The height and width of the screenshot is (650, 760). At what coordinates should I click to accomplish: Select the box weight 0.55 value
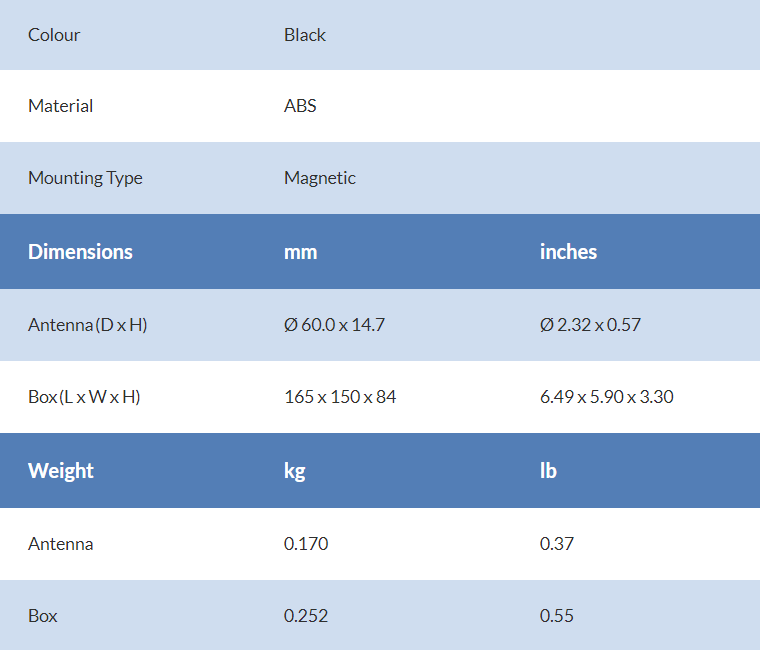click(x=557, y=616)
